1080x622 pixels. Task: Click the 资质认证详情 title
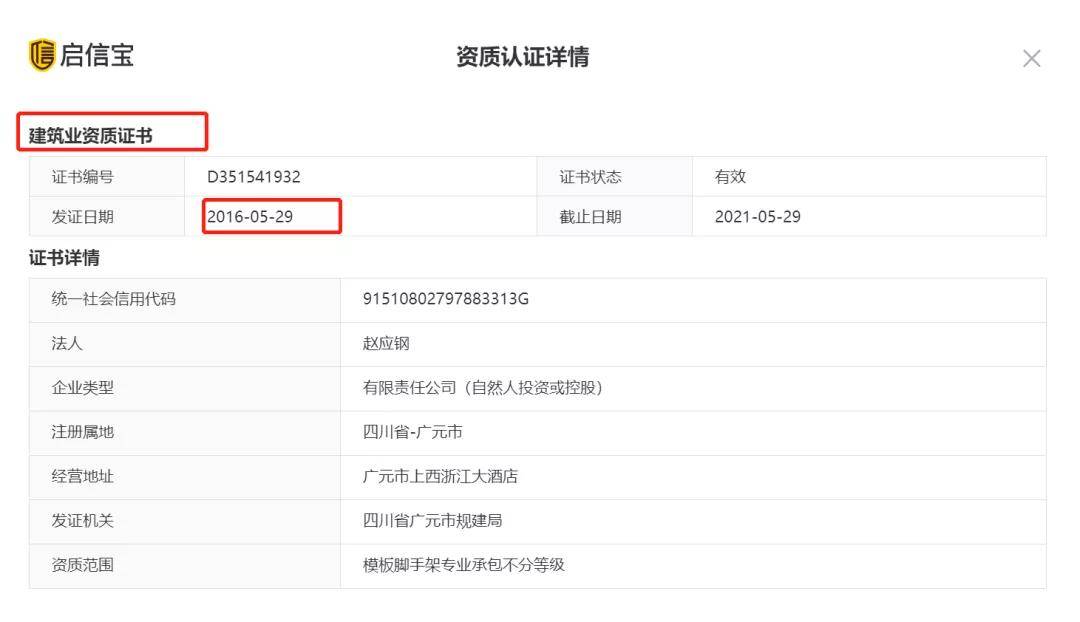tap(522, 57)
